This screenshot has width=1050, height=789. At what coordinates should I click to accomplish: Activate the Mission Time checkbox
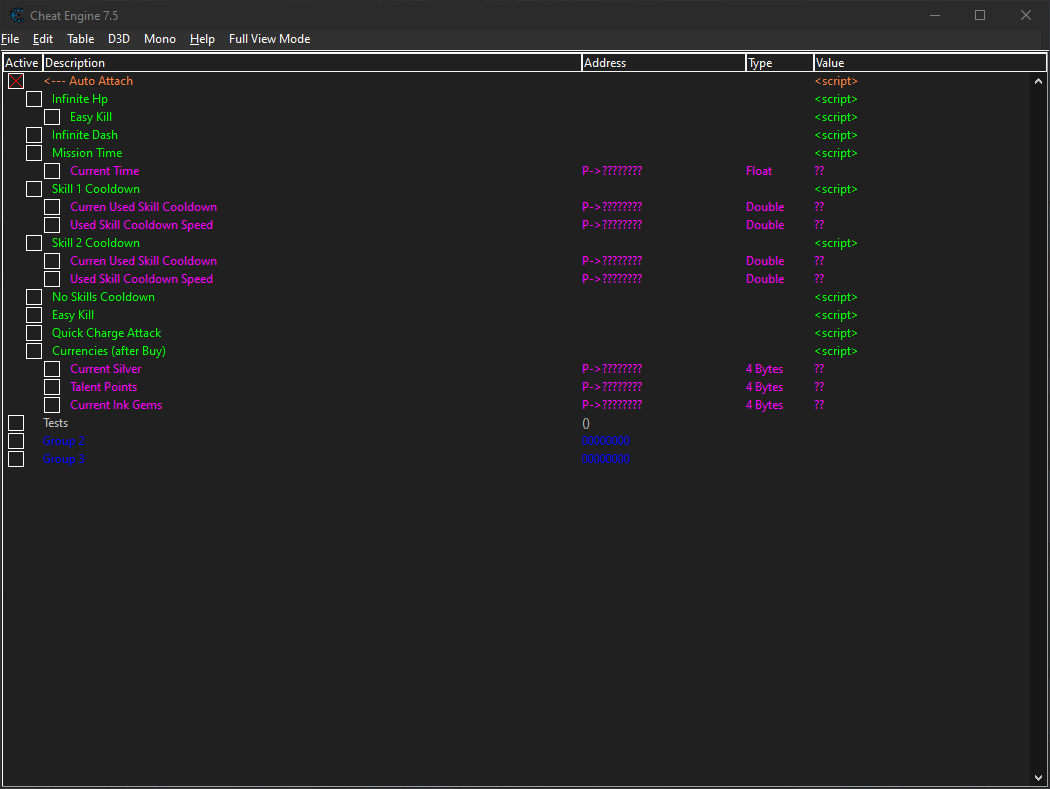tap(34, 153)
